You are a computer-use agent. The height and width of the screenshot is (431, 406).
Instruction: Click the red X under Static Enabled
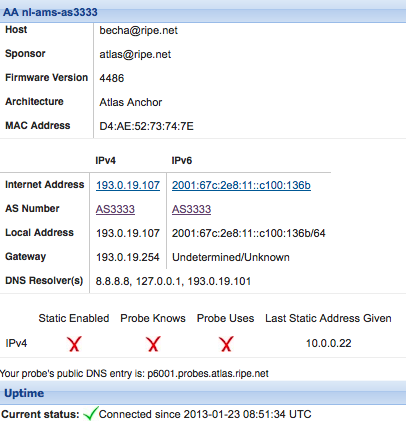click(74, 344)
